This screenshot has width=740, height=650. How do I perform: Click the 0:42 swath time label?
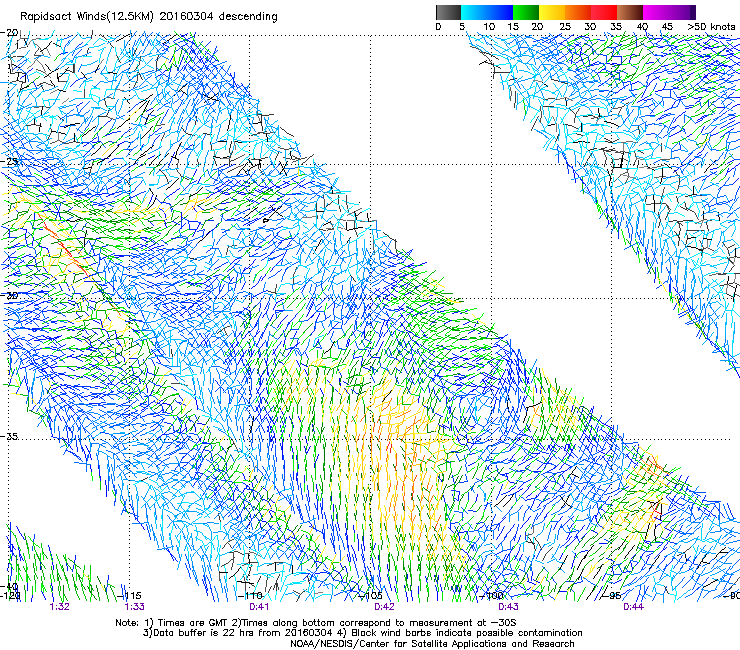pos(384,607)
